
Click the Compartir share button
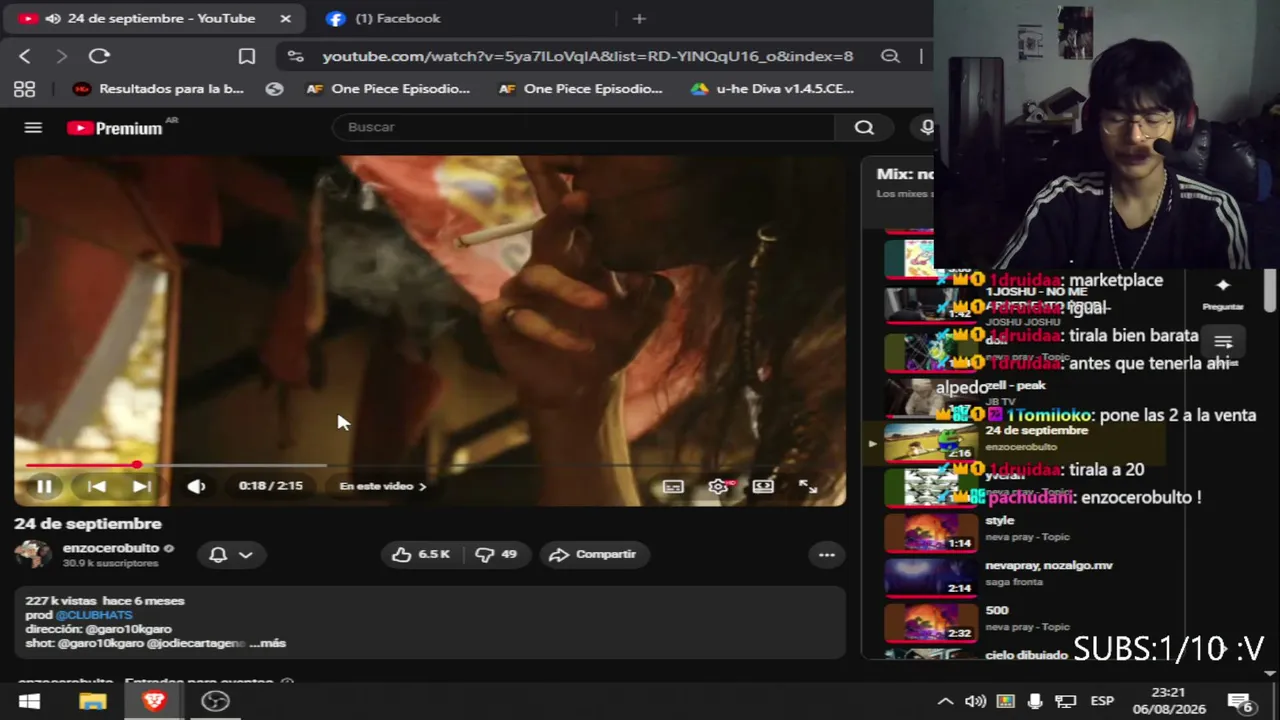(x=593, y=554)
